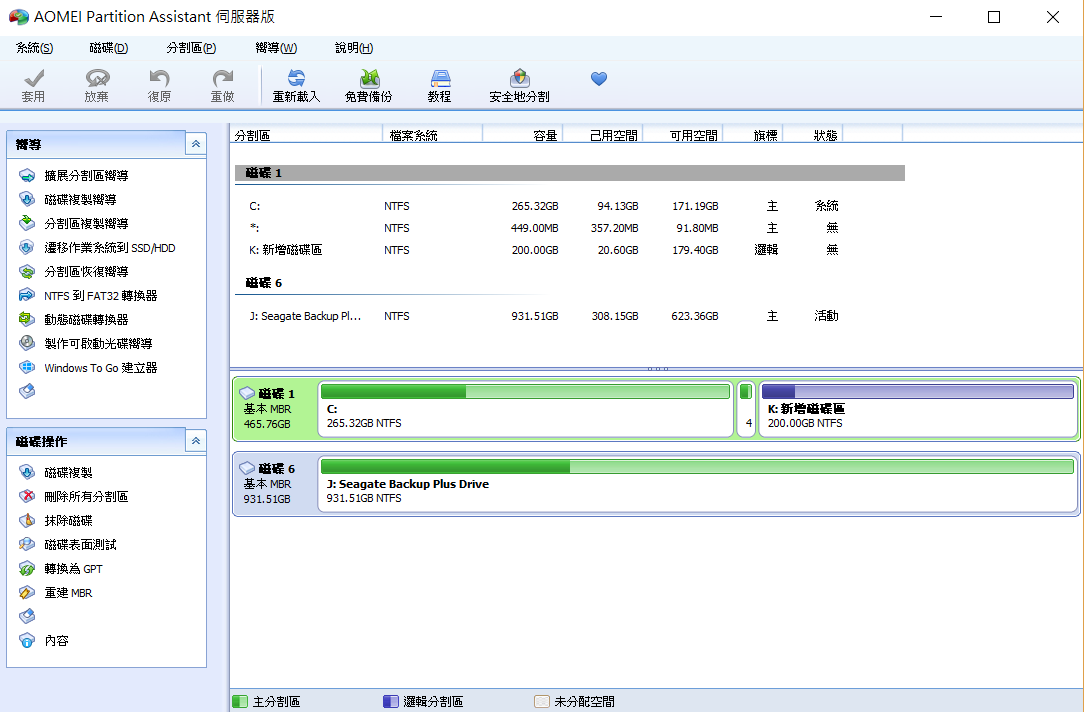
Task: Click the blue heart icon in toolbar
Action: (599, 79)
